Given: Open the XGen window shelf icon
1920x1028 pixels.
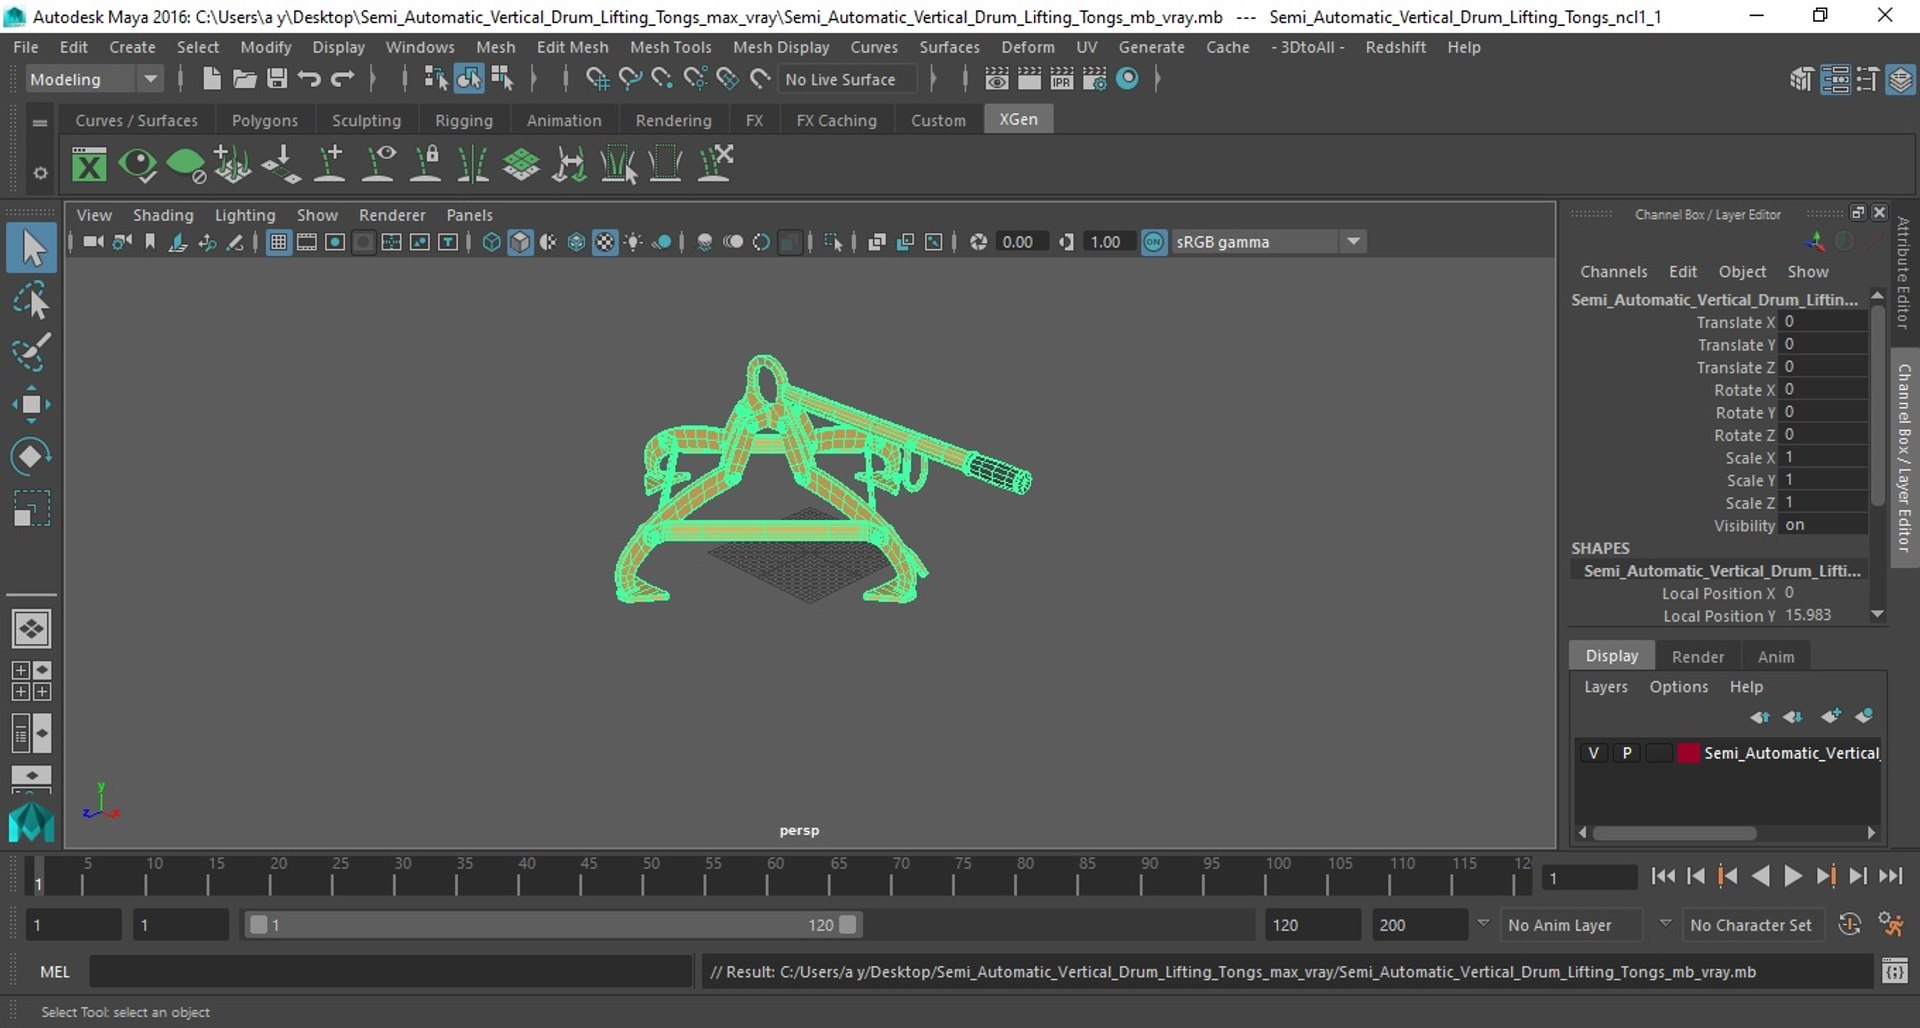Looking at the screenshot, I should (89, 164).
